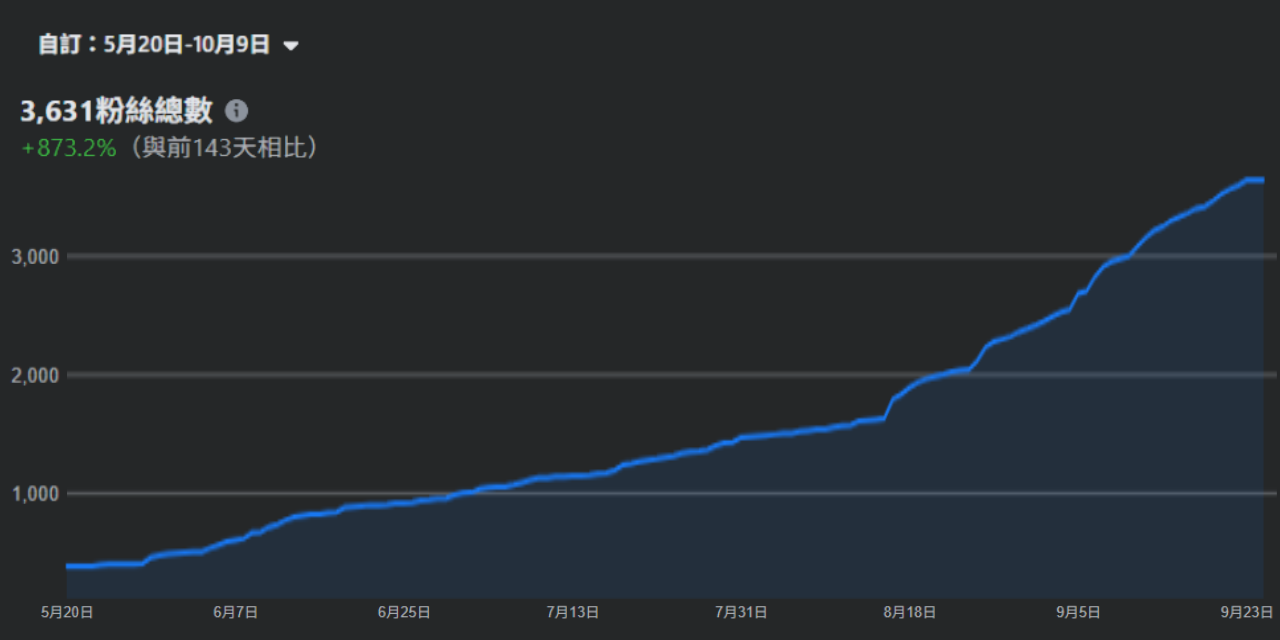Select the 5月20日 x-axis date label
Viewport: 1280px width, 640px height.
67,612
